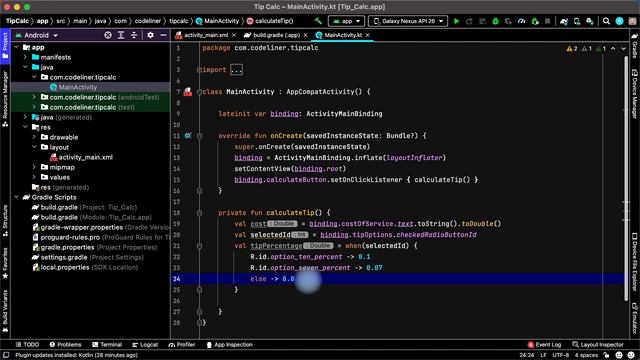640x360 pixels.
Task: Open the App Inspection tool window
Action: tap(229, 344)
